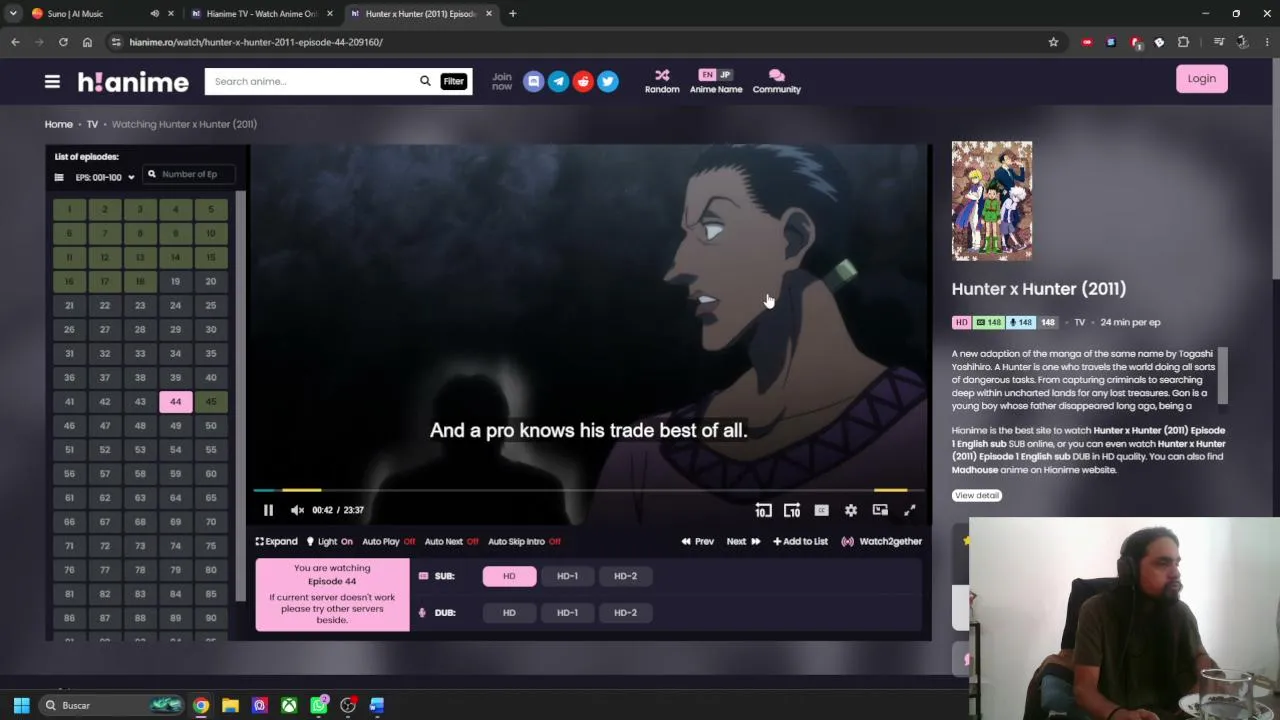This screenshot has width=1280, height=720.
Task: Open the Twitter join link
Action: [x=607, y=82]
